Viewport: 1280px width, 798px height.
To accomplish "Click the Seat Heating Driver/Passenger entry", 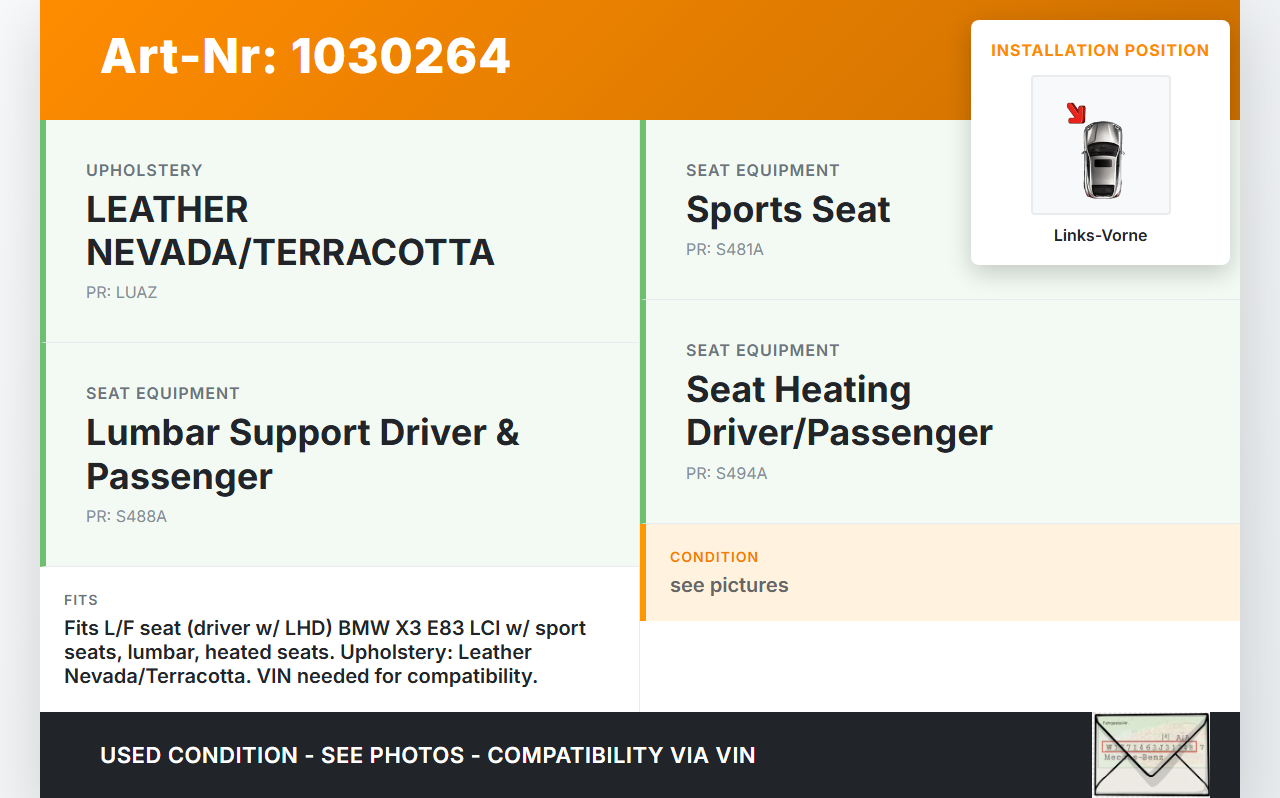I will [x=838, y=411].
